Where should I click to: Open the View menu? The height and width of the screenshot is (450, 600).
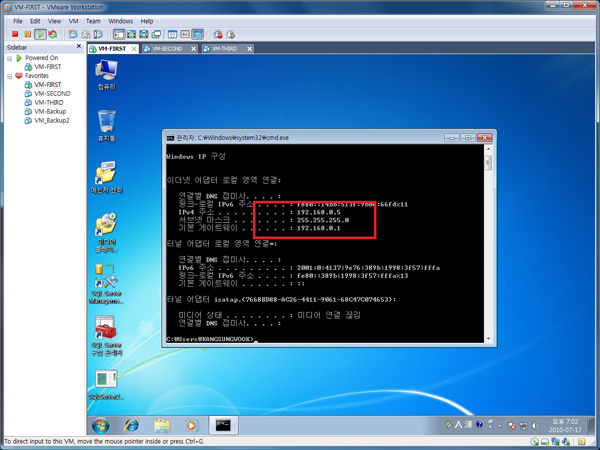(x=54, y=21)
